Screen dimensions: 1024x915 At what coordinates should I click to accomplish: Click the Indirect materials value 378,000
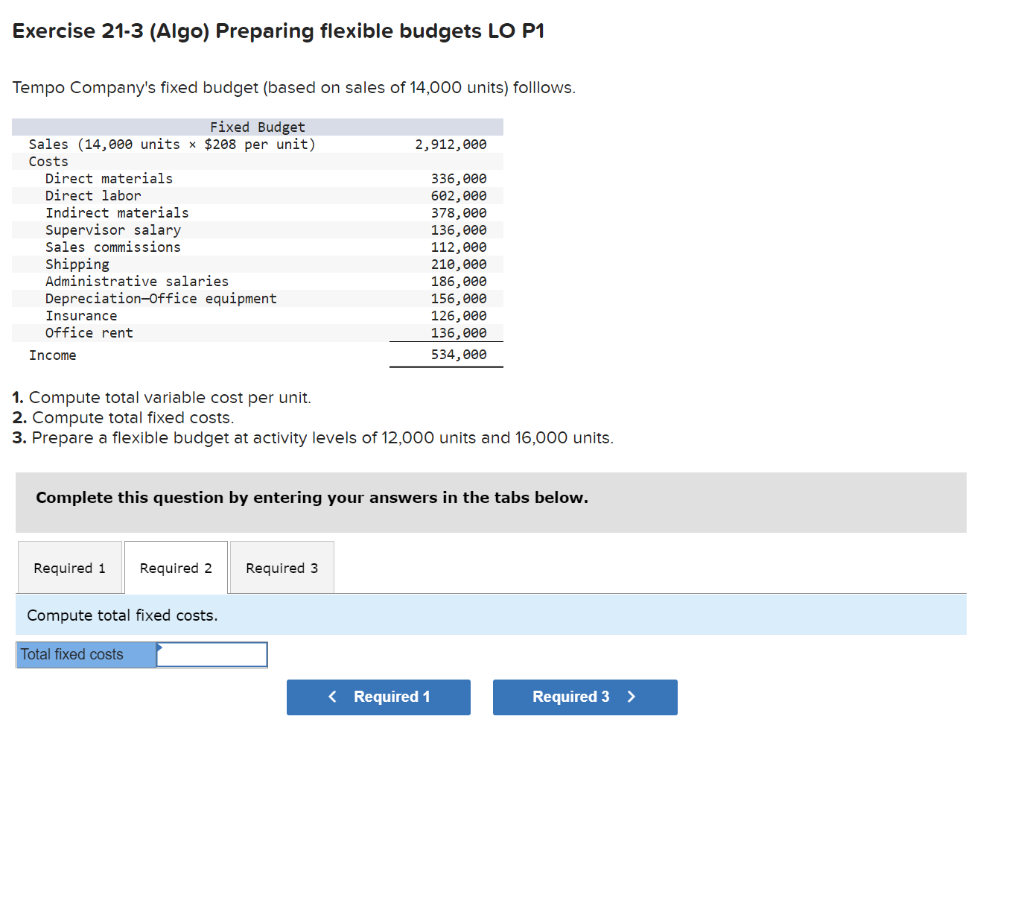pos(458,213)
